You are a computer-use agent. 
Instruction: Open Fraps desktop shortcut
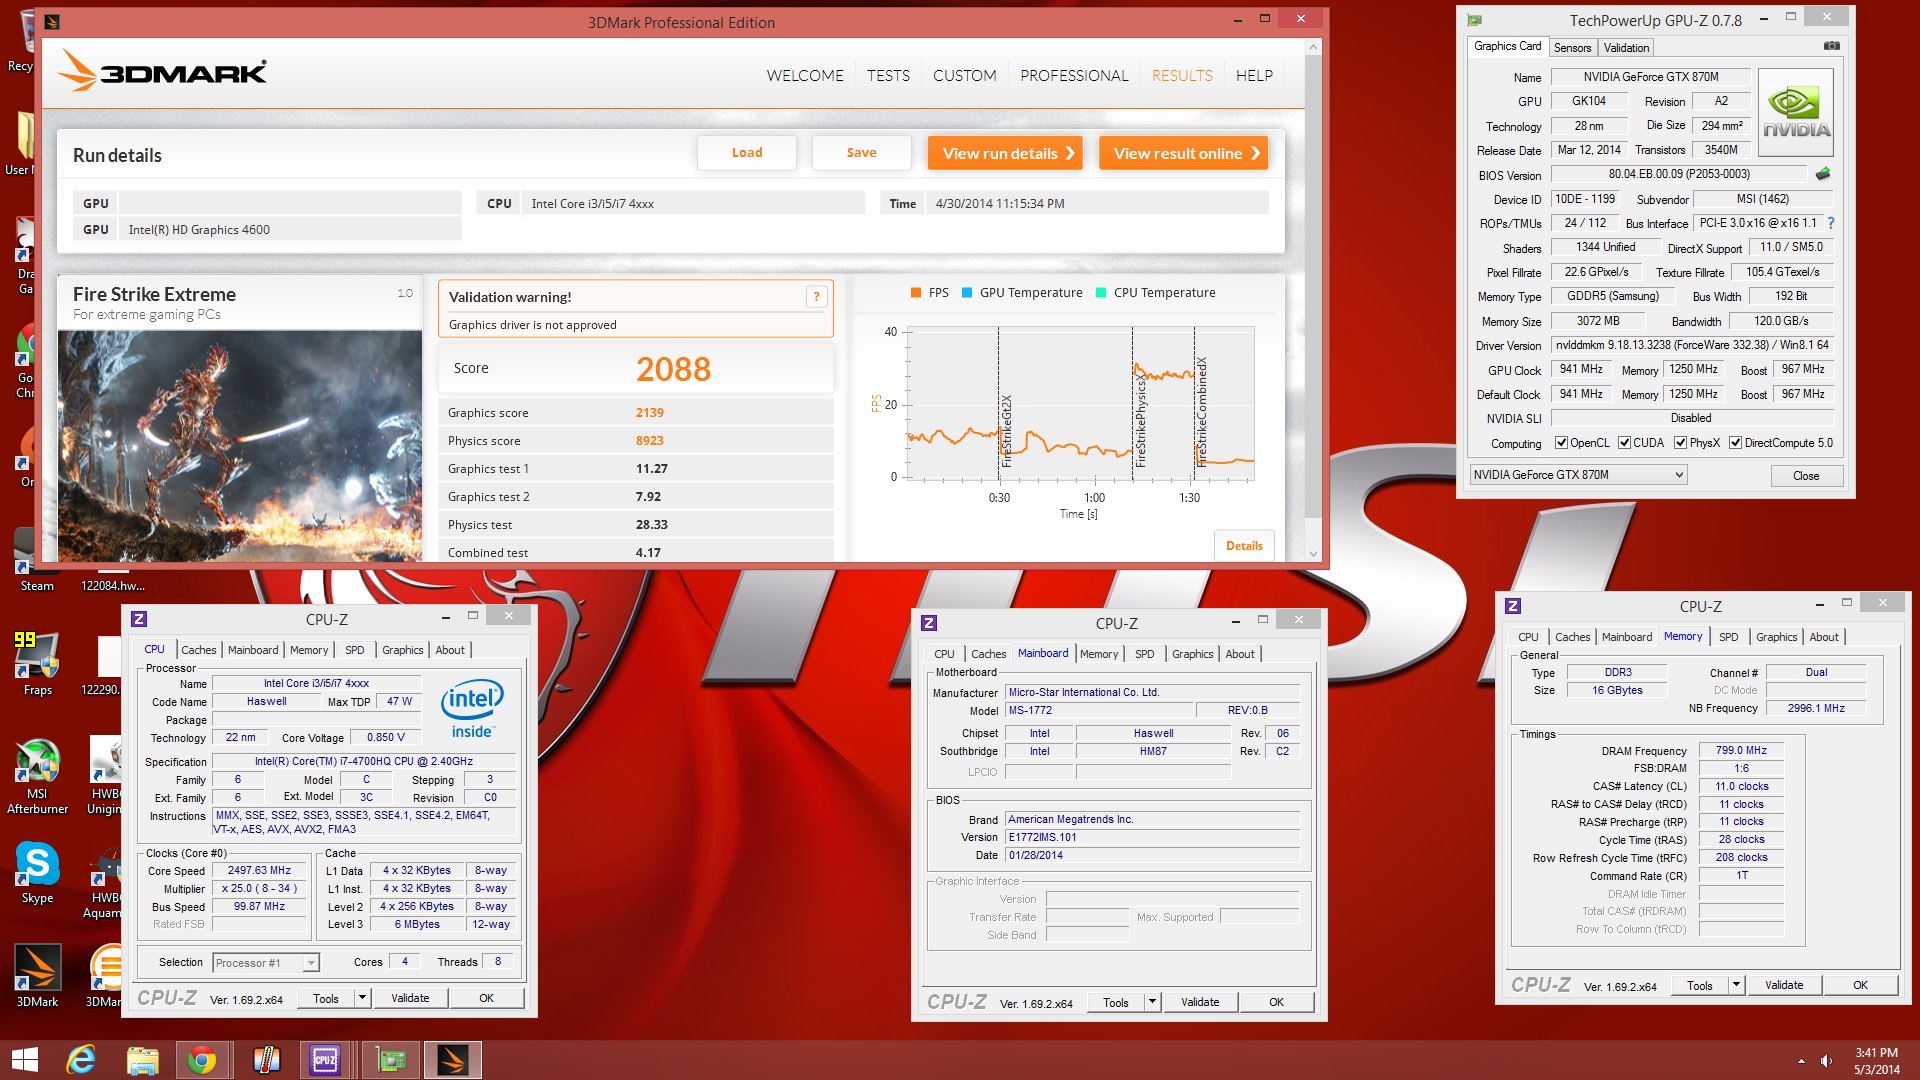[x=37, y=662]
